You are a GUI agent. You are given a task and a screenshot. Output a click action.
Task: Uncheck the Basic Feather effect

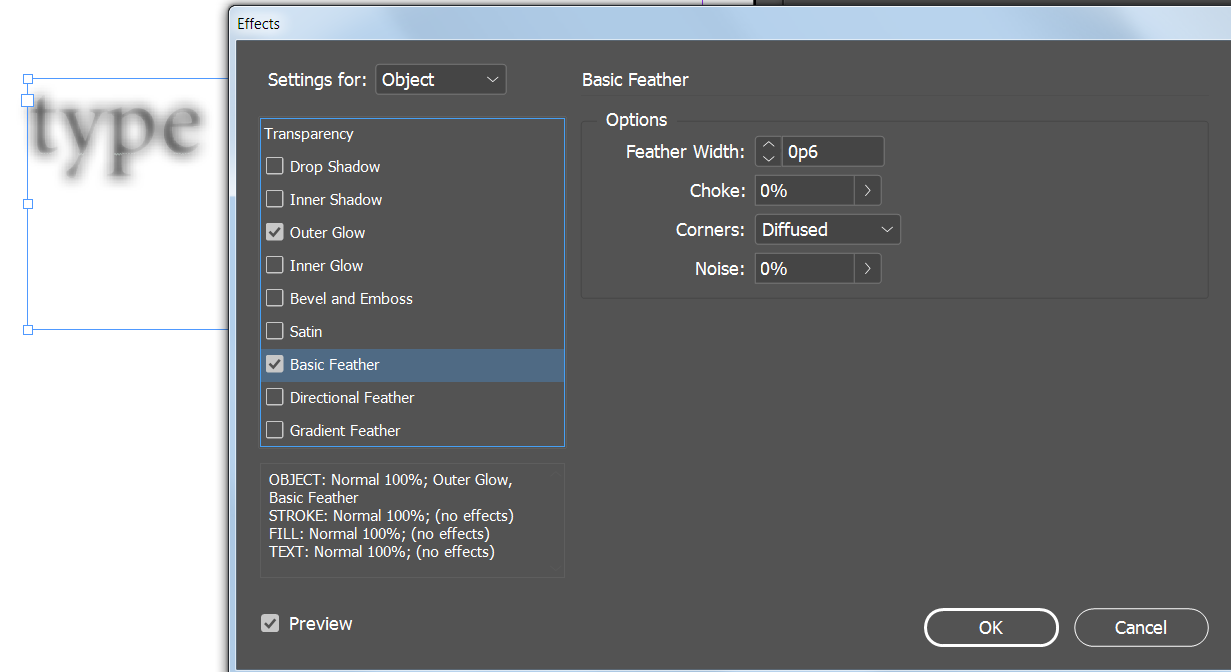[x=275, y=364]
